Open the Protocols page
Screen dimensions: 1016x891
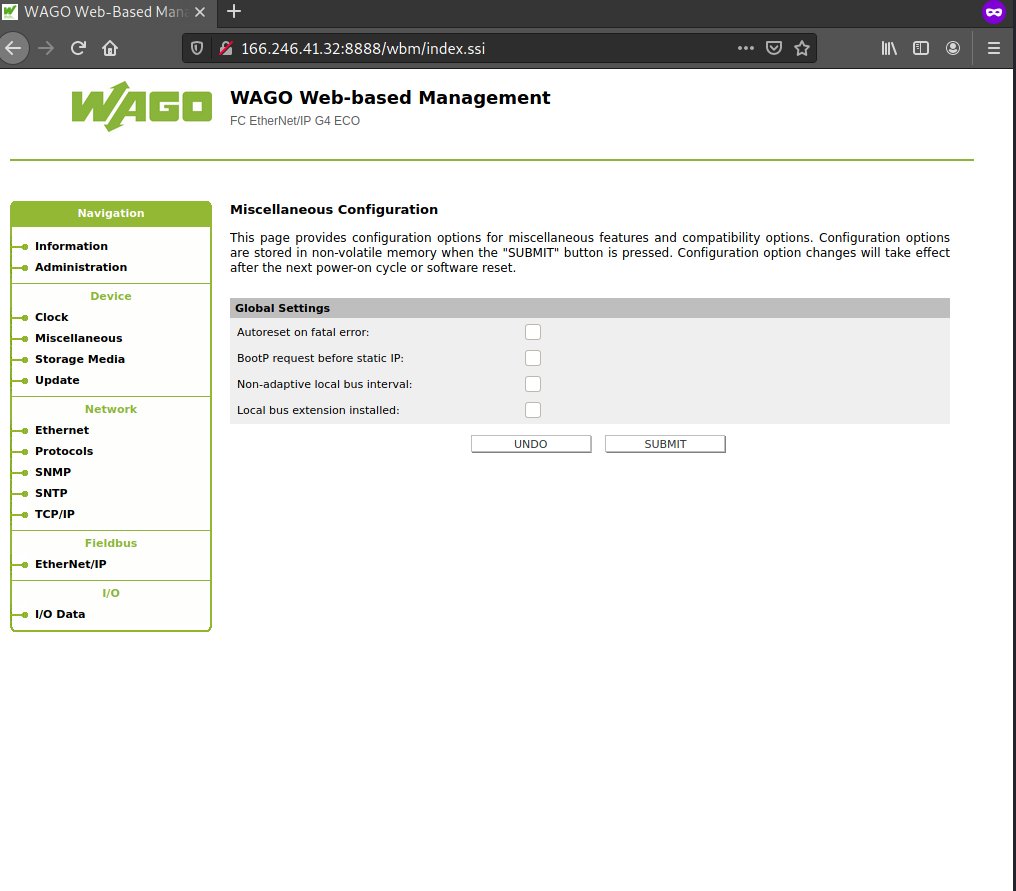pyautogui.click(x=64, y=451)
